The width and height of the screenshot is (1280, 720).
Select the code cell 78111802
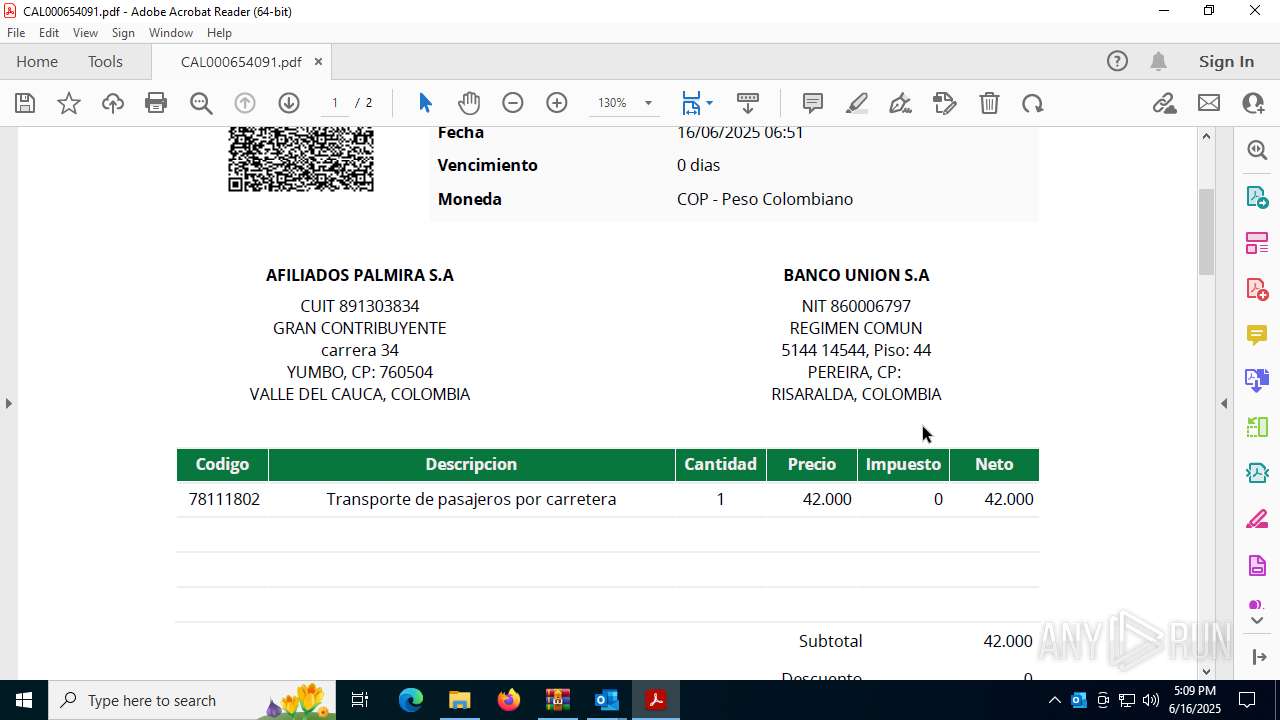tap(224, 499)
